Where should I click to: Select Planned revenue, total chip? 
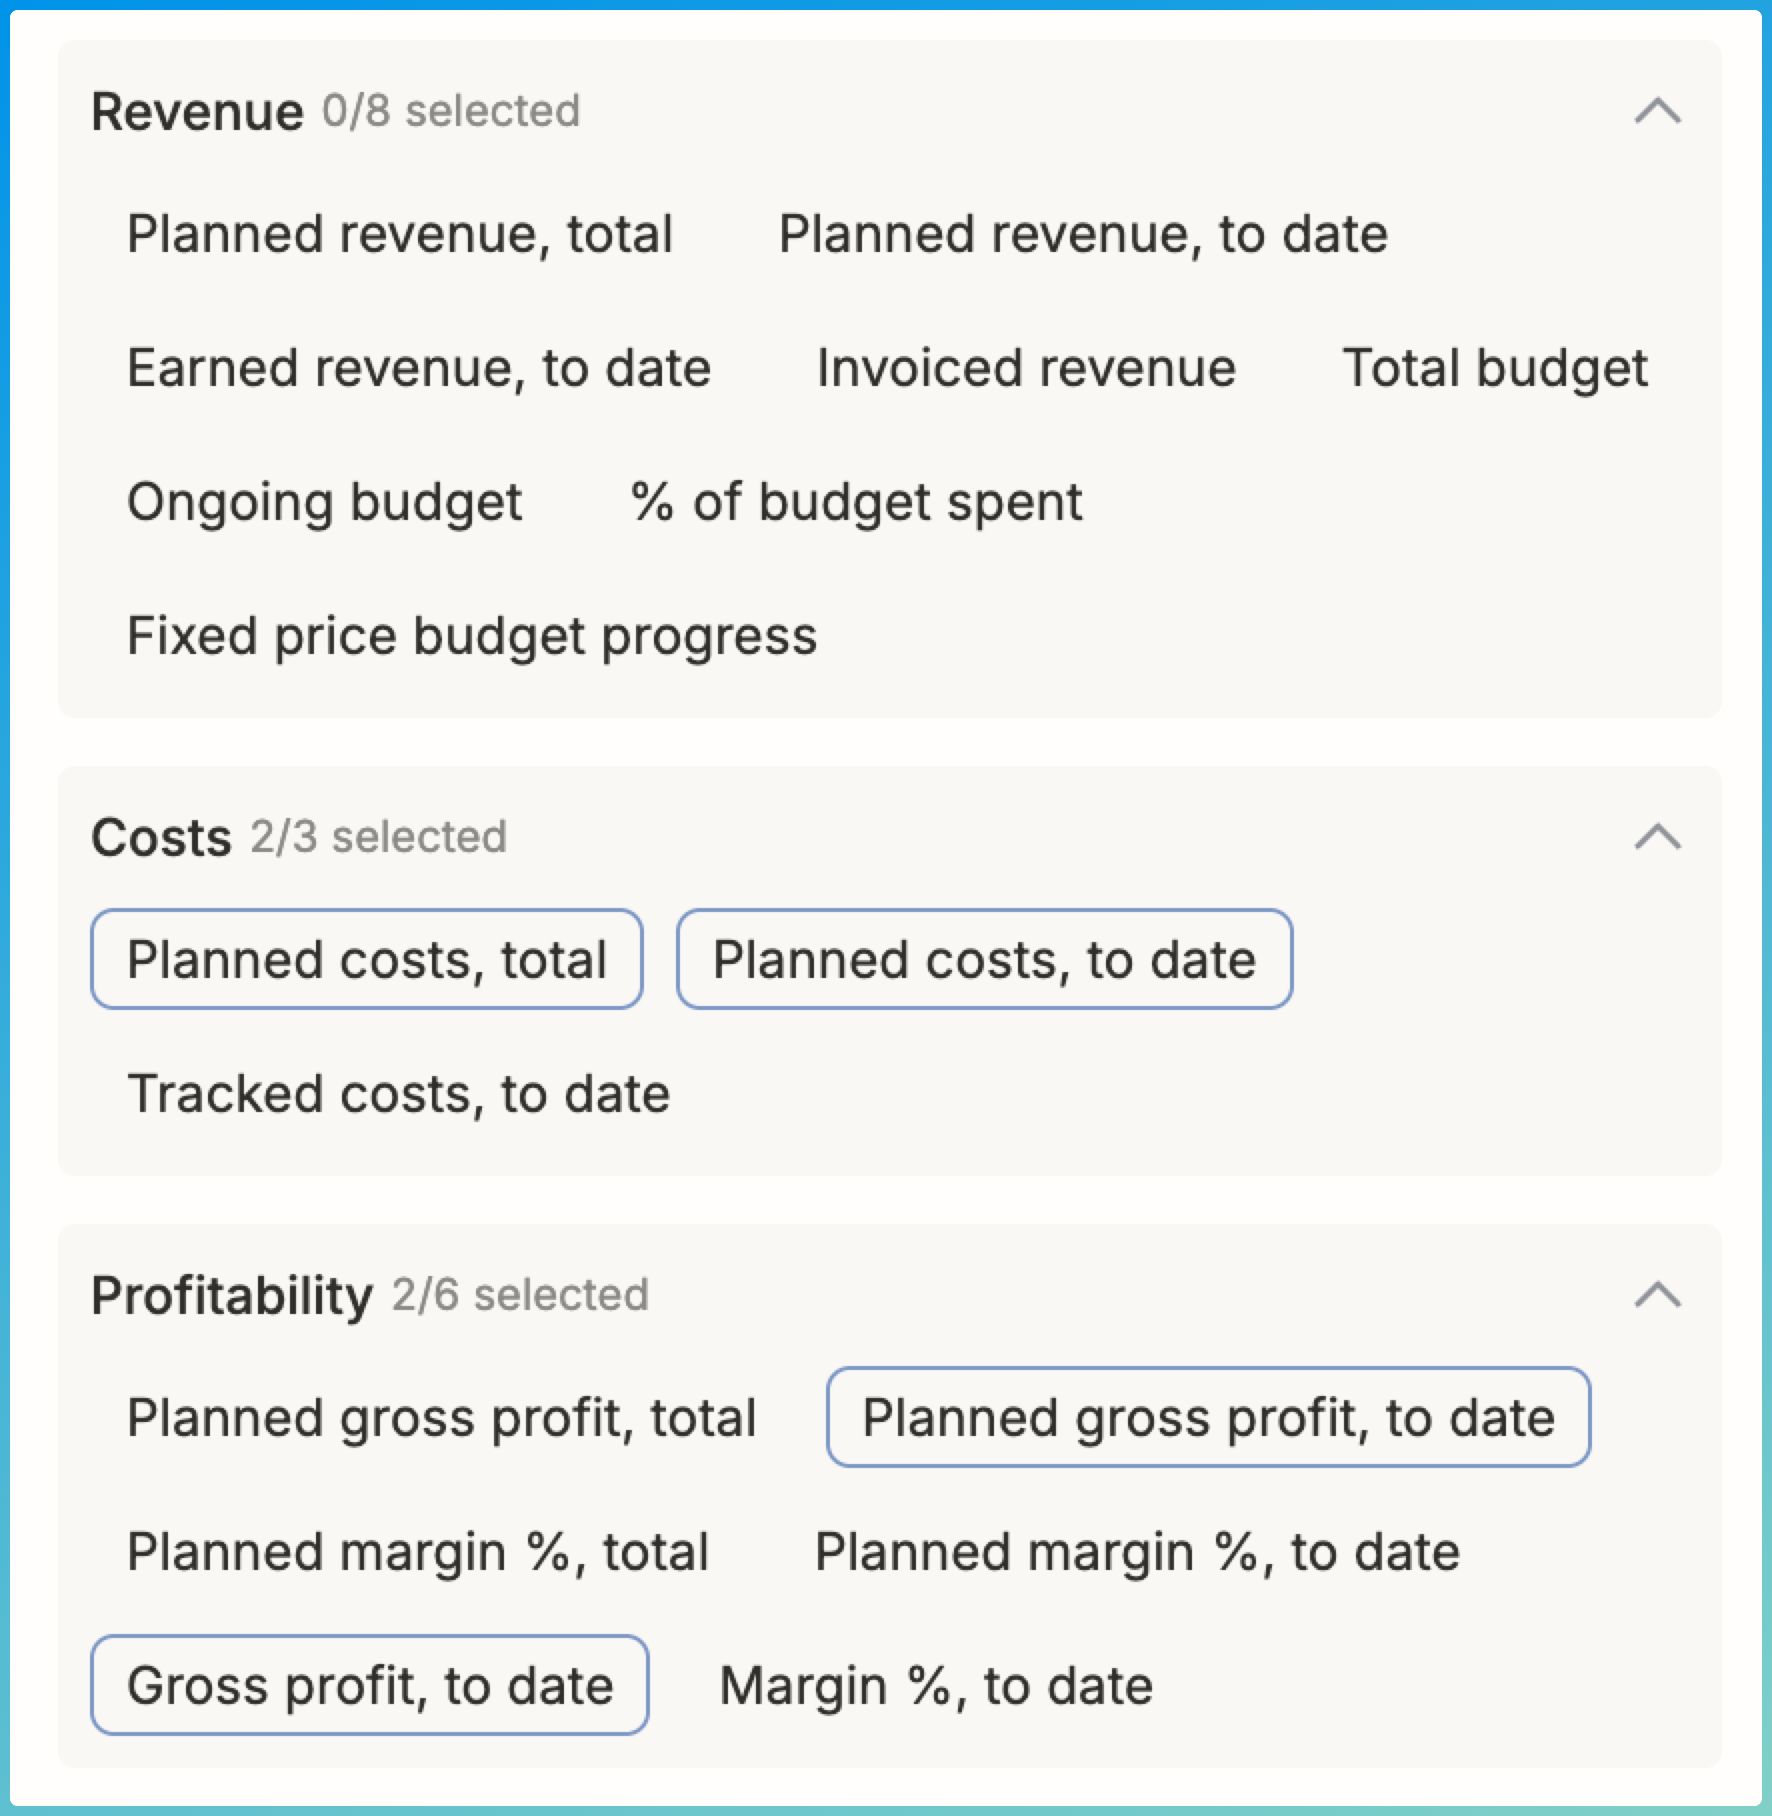pyautogui.click(x=399, y=234)
